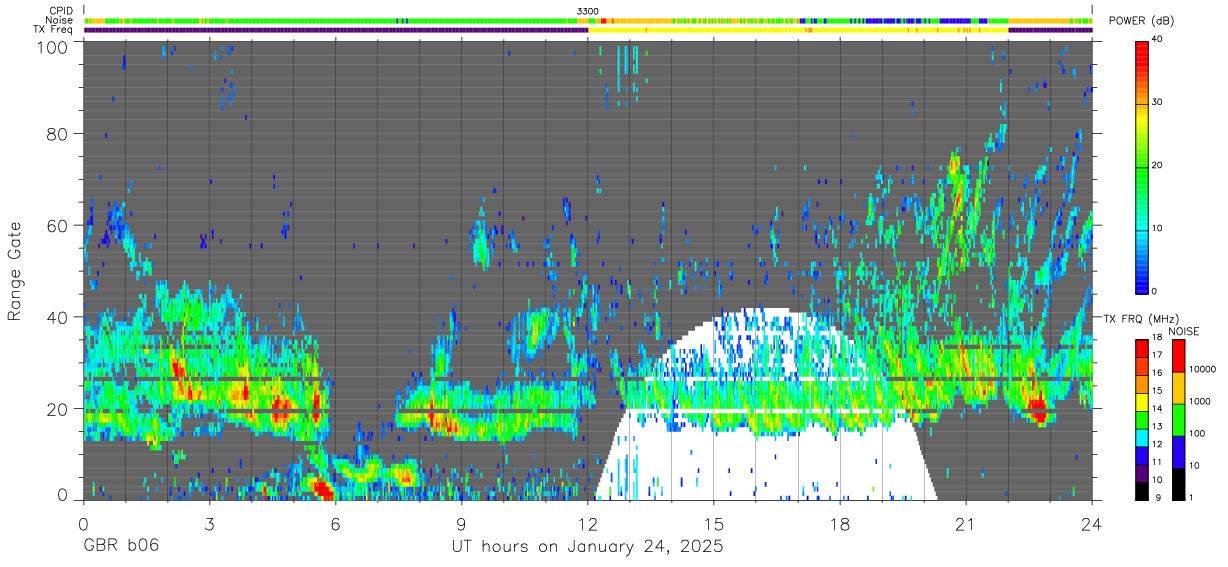Click the power scale value 10
1228x567 pixels.
[1158, 229]
